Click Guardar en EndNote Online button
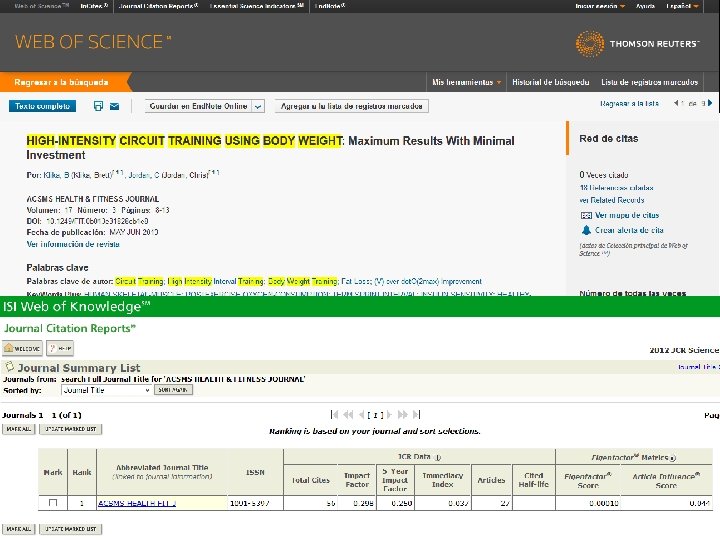The width and height of the screenshot is (720, 540). pyautogui.click(x=198, y=106)
